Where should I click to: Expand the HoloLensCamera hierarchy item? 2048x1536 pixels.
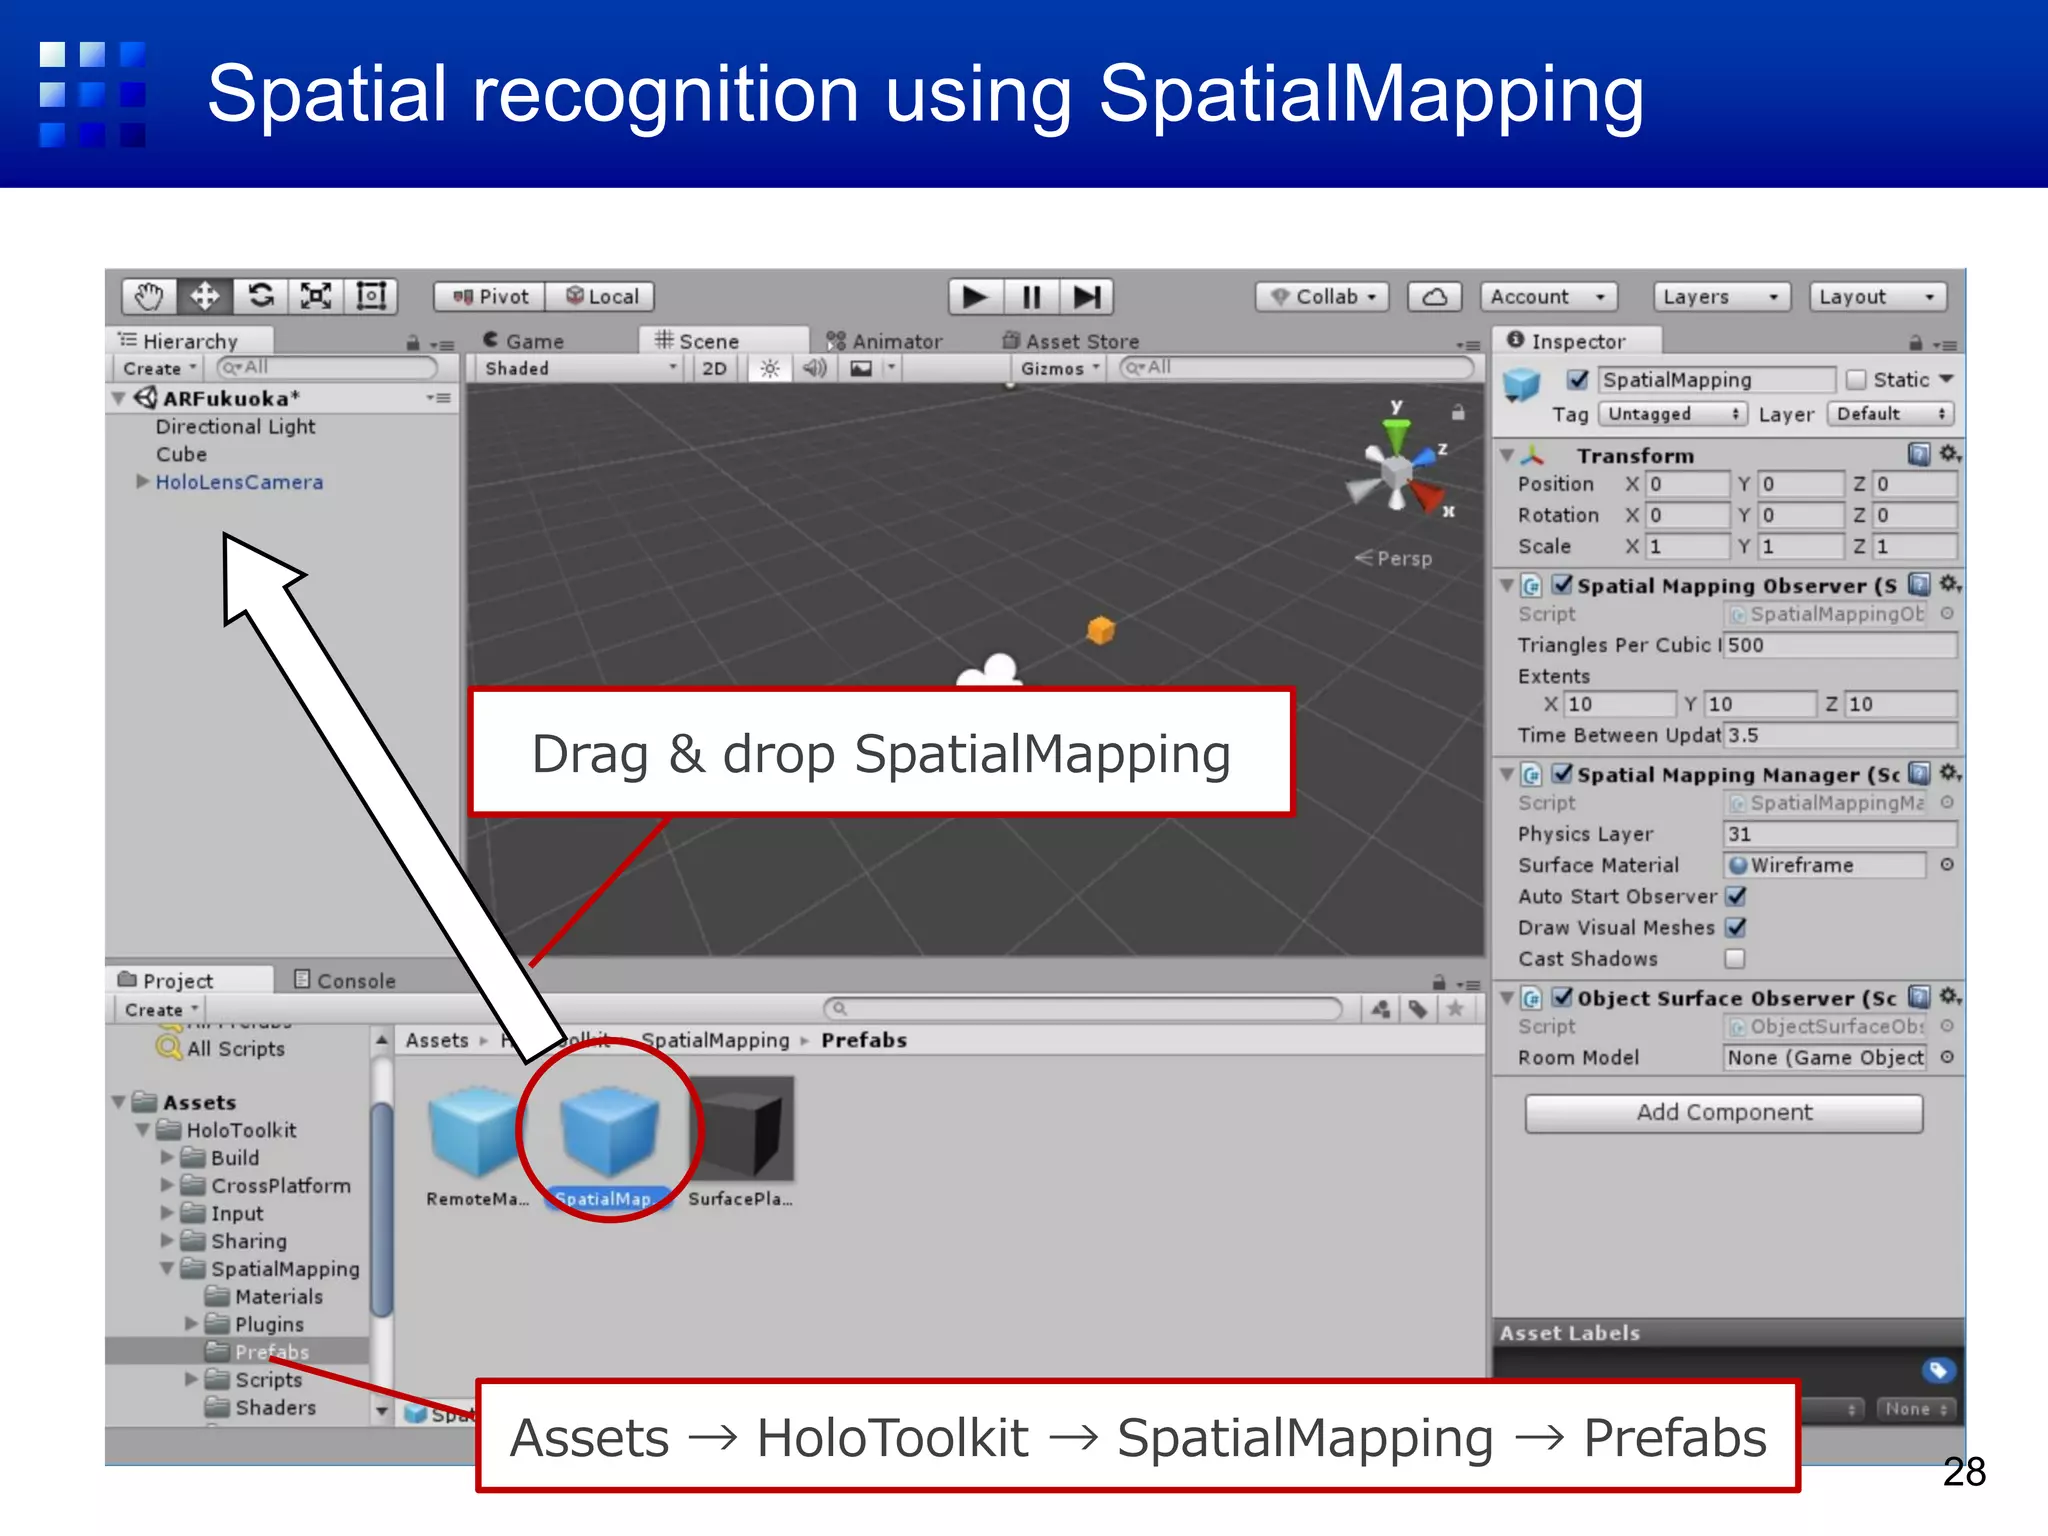pos(143,482)
